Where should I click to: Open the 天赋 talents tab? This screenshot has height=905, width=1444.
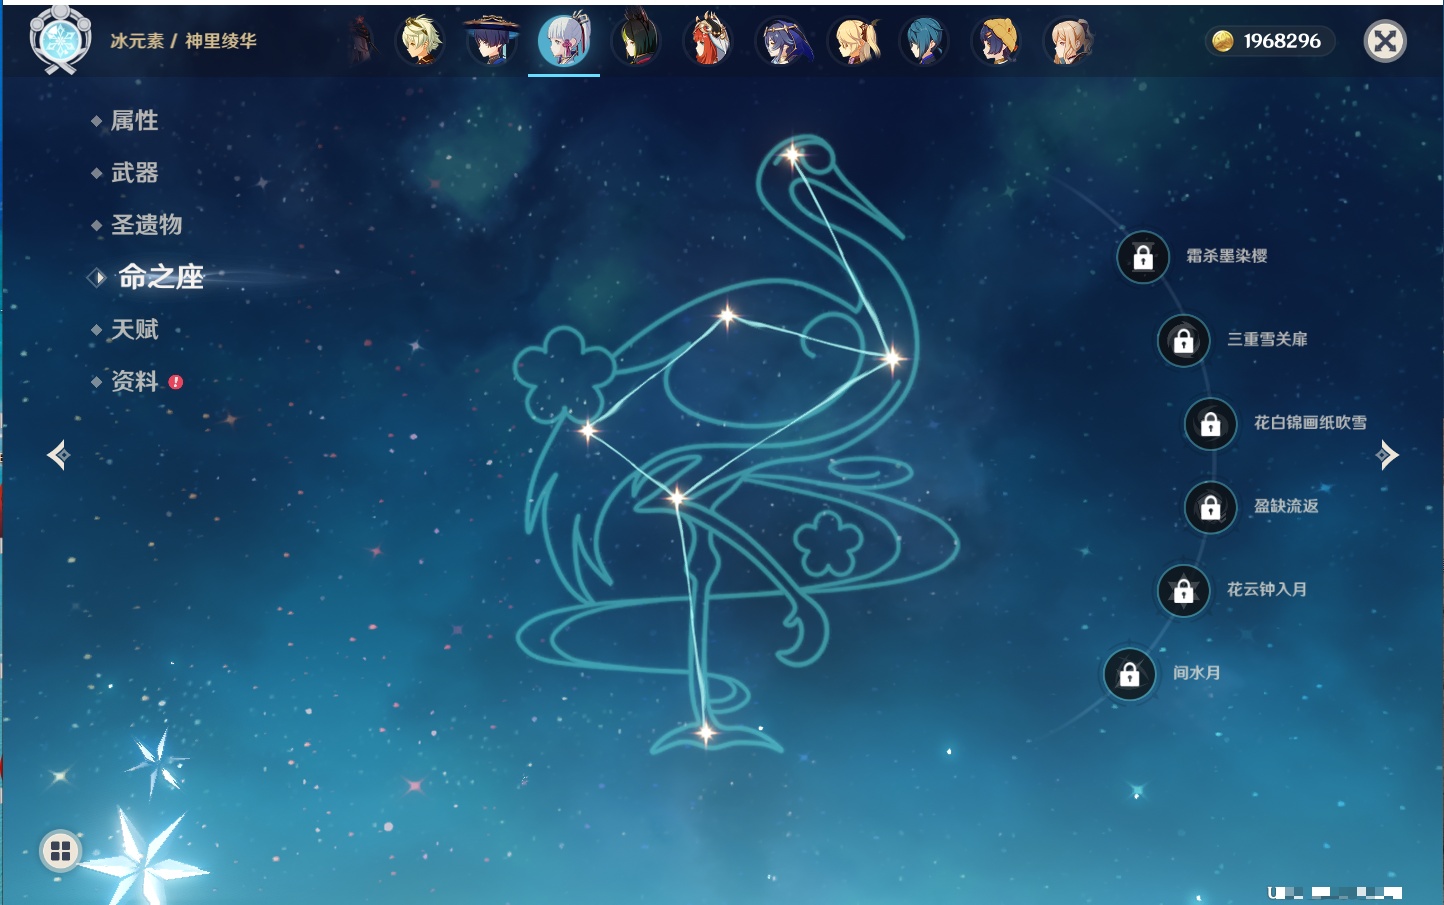(x=134, y=329)
